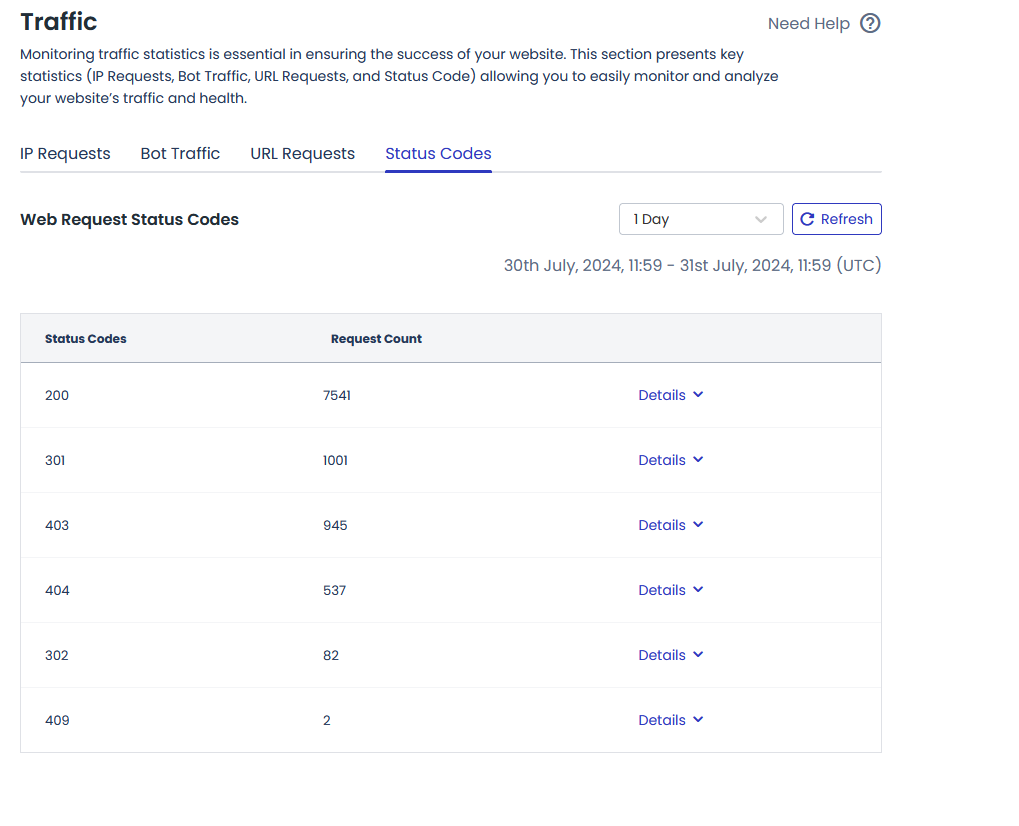This screenshot has width=1019, height=826.
Task: Click the date range text with UTC
Action: click(x=693, y=265)
